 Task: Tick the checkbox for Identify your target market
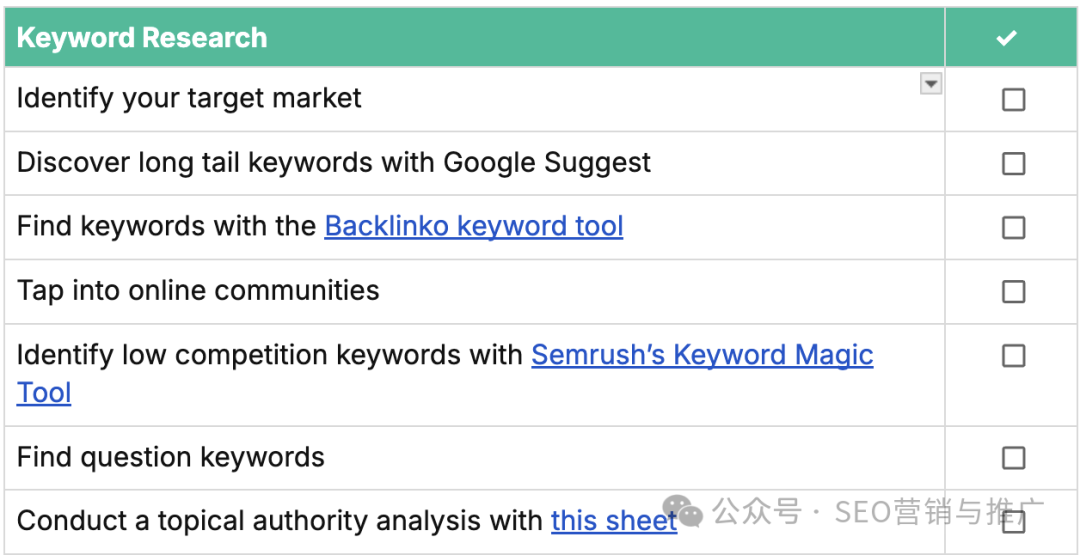(x=1013, y=100)
